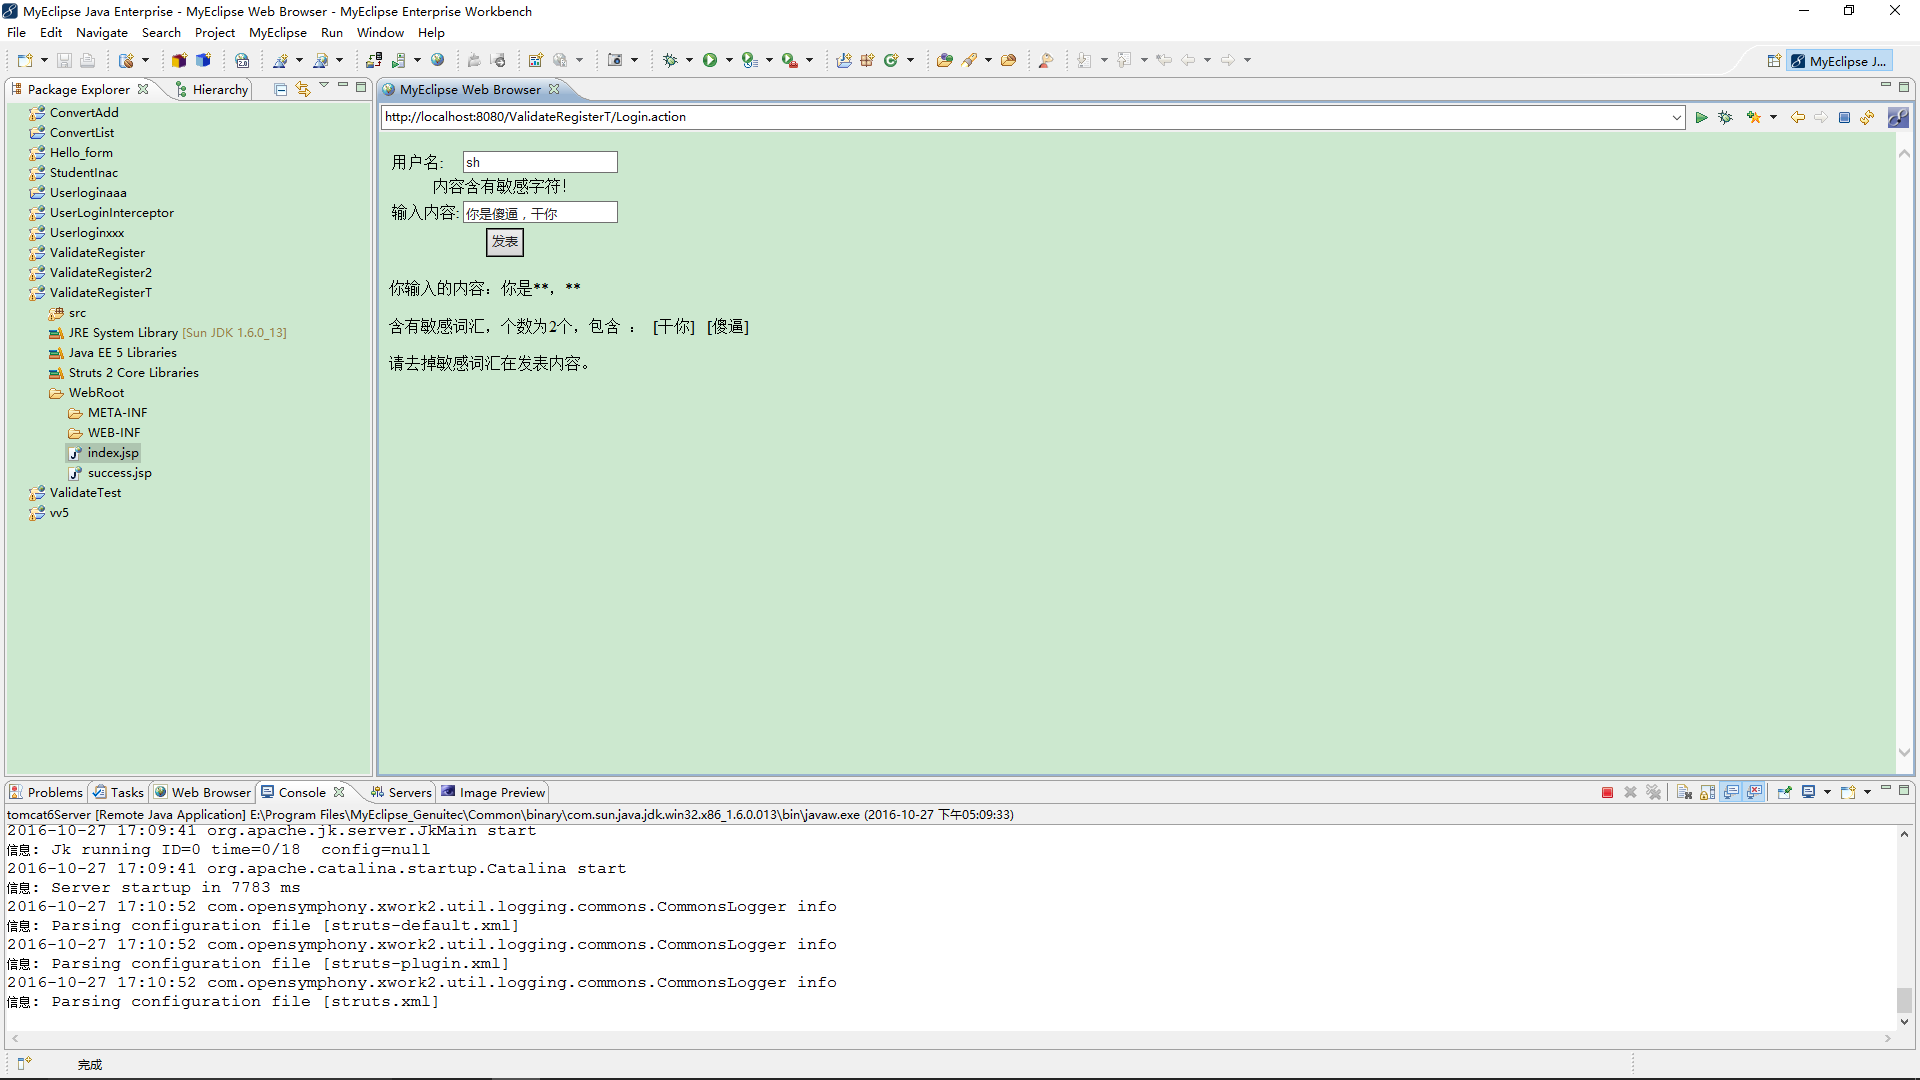Close the MyEclipse Web Browser tab
Screen dimensions: 1920x1080
pyautogui.click(x=554, y=90)
